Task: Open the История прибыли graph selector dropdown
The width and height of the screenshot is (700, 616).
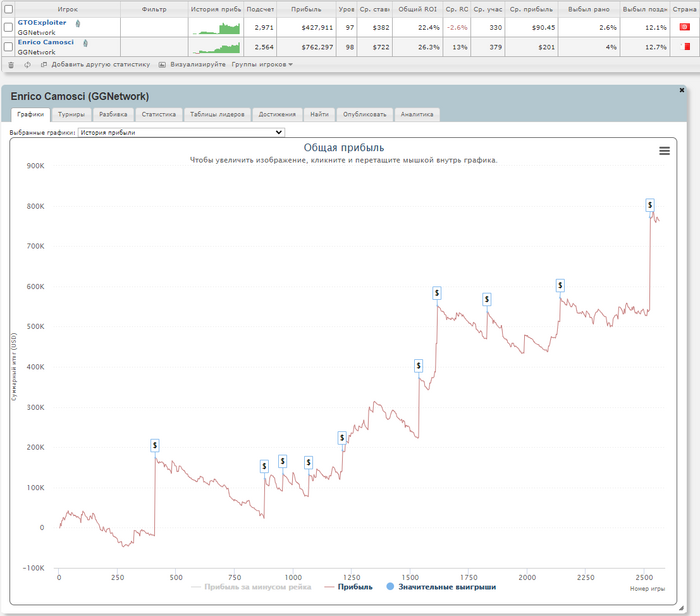Action: (x=181, y=132)
